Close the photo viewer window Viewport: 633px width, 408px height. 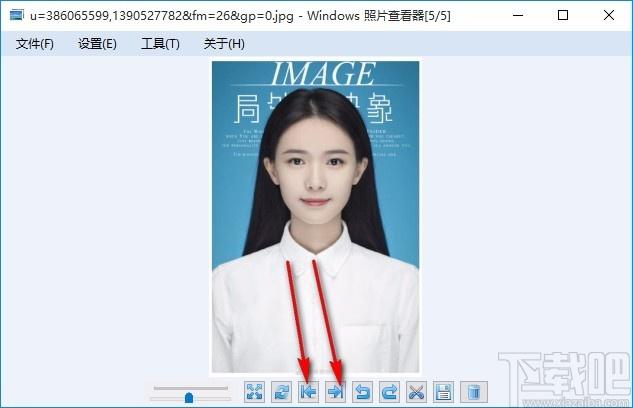pyautogui.click(x=609, y=15)
